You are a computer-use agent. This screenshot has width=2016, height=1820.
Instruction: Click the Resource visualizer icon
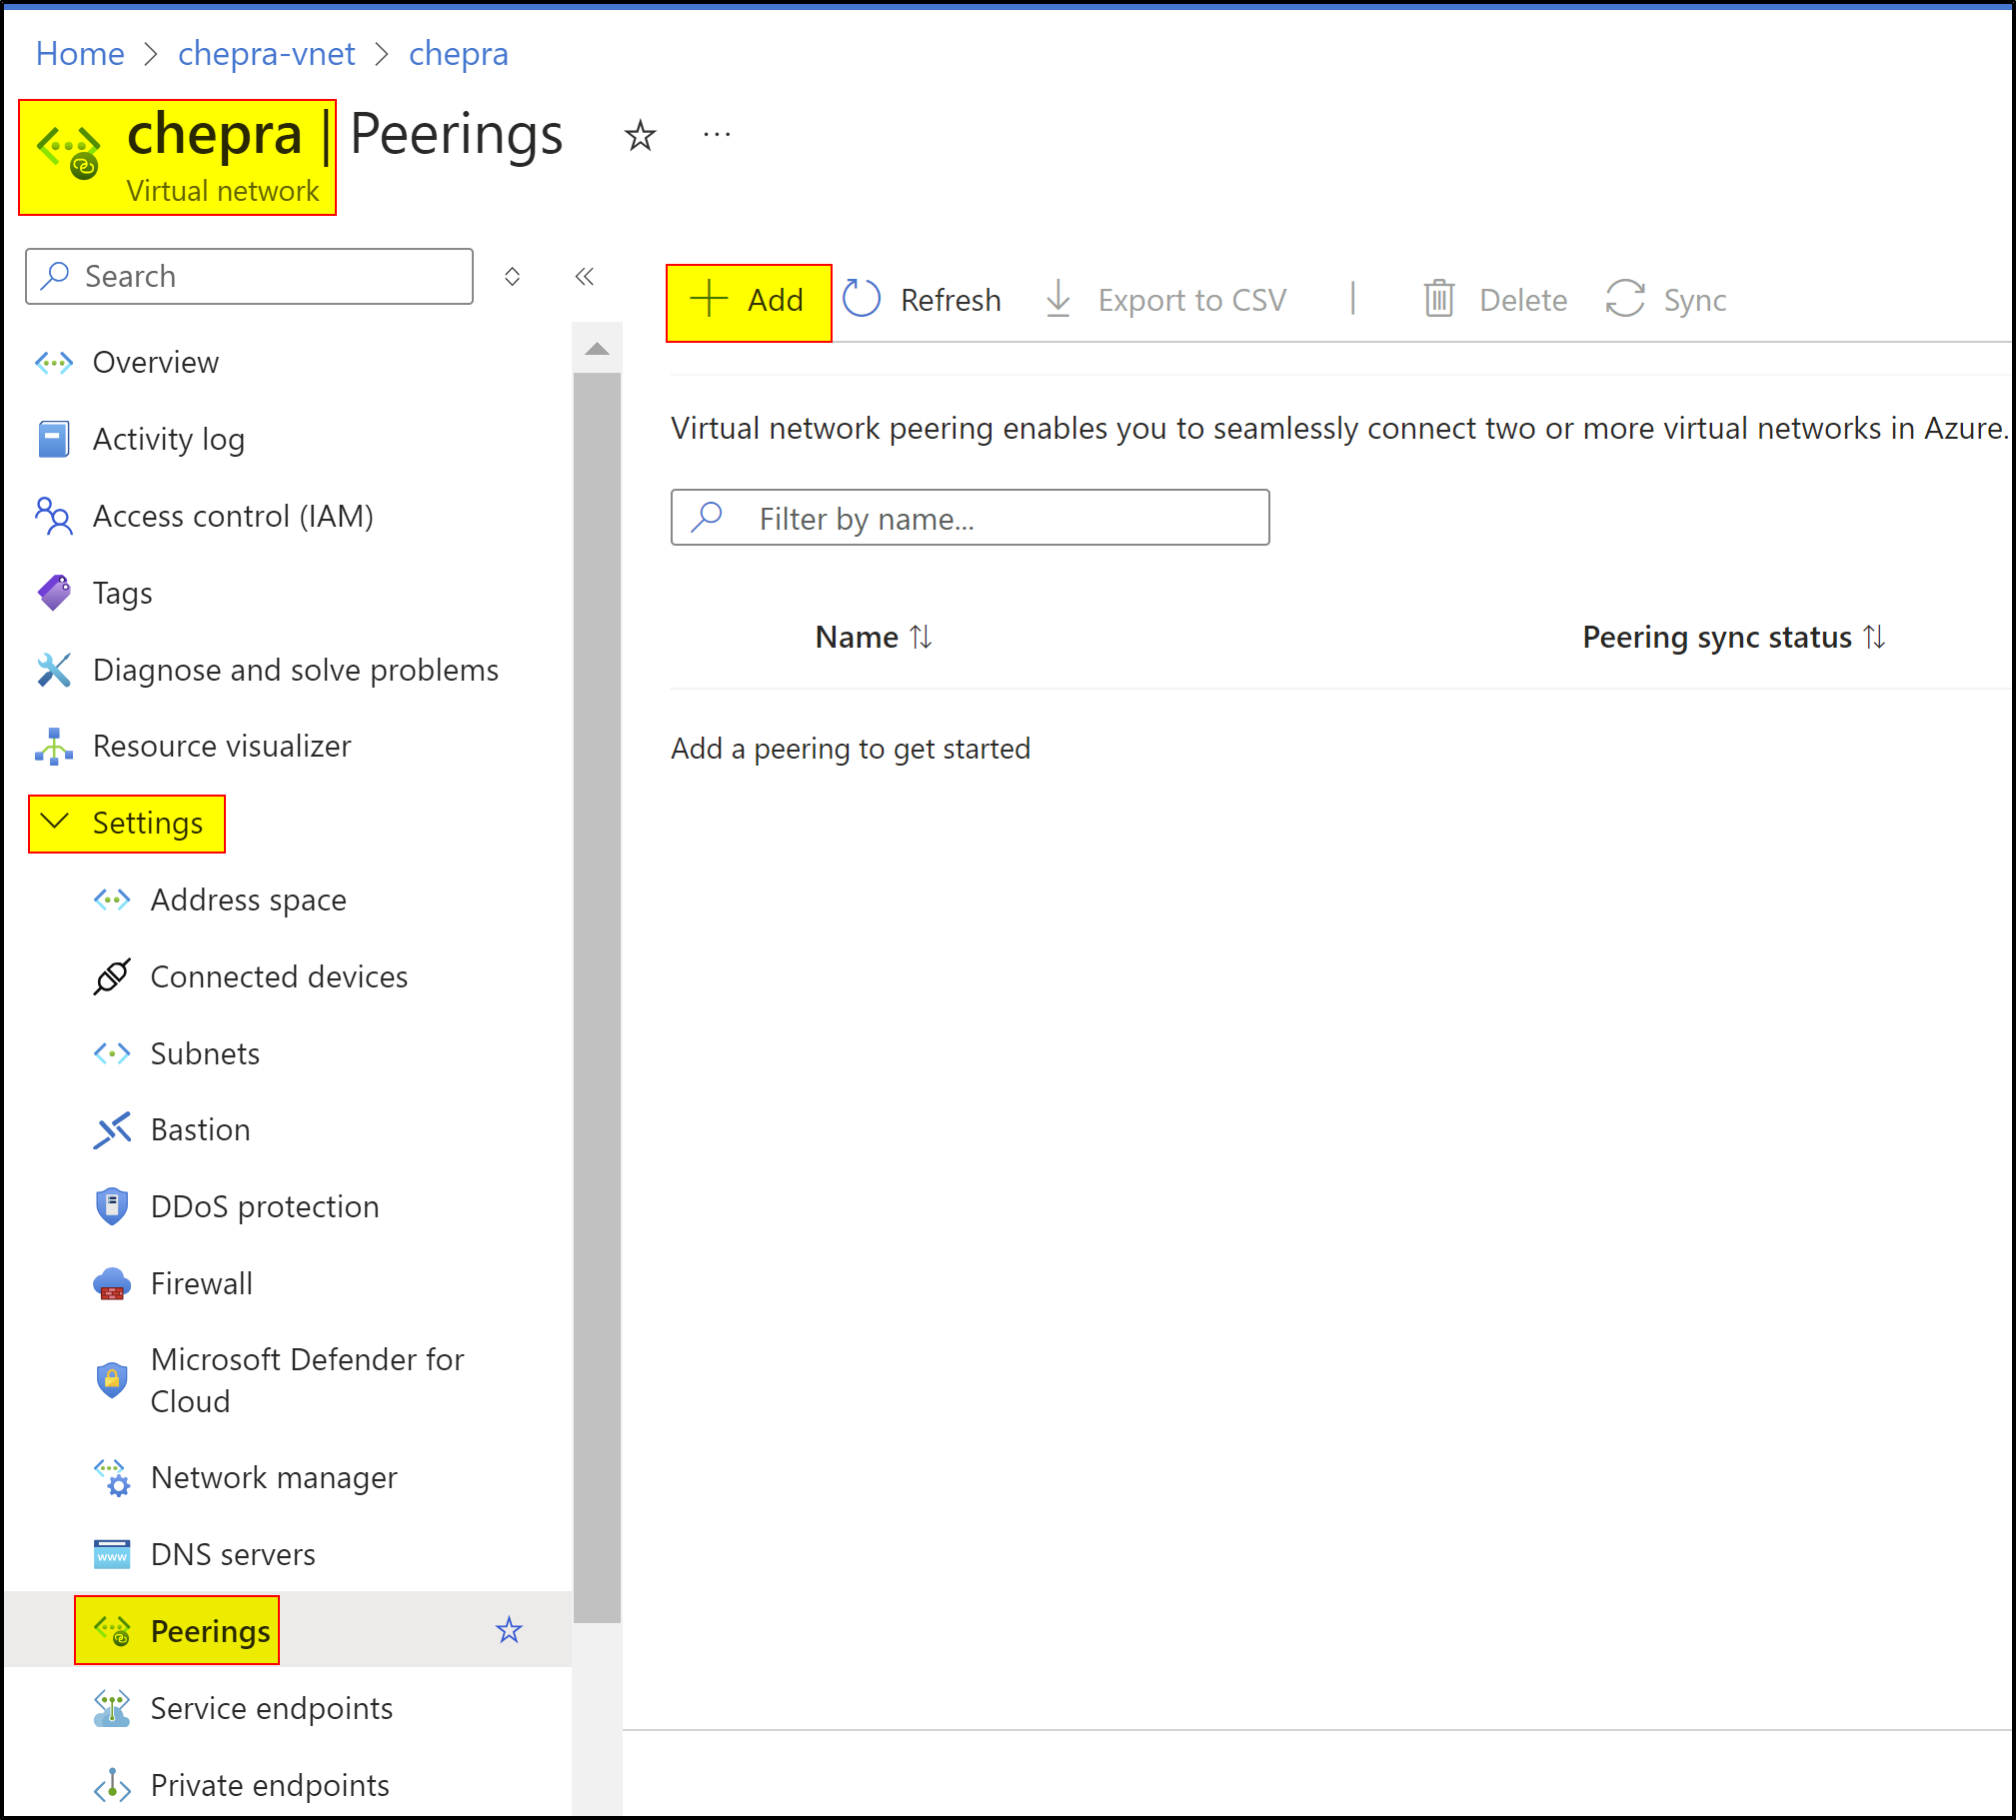54,746
